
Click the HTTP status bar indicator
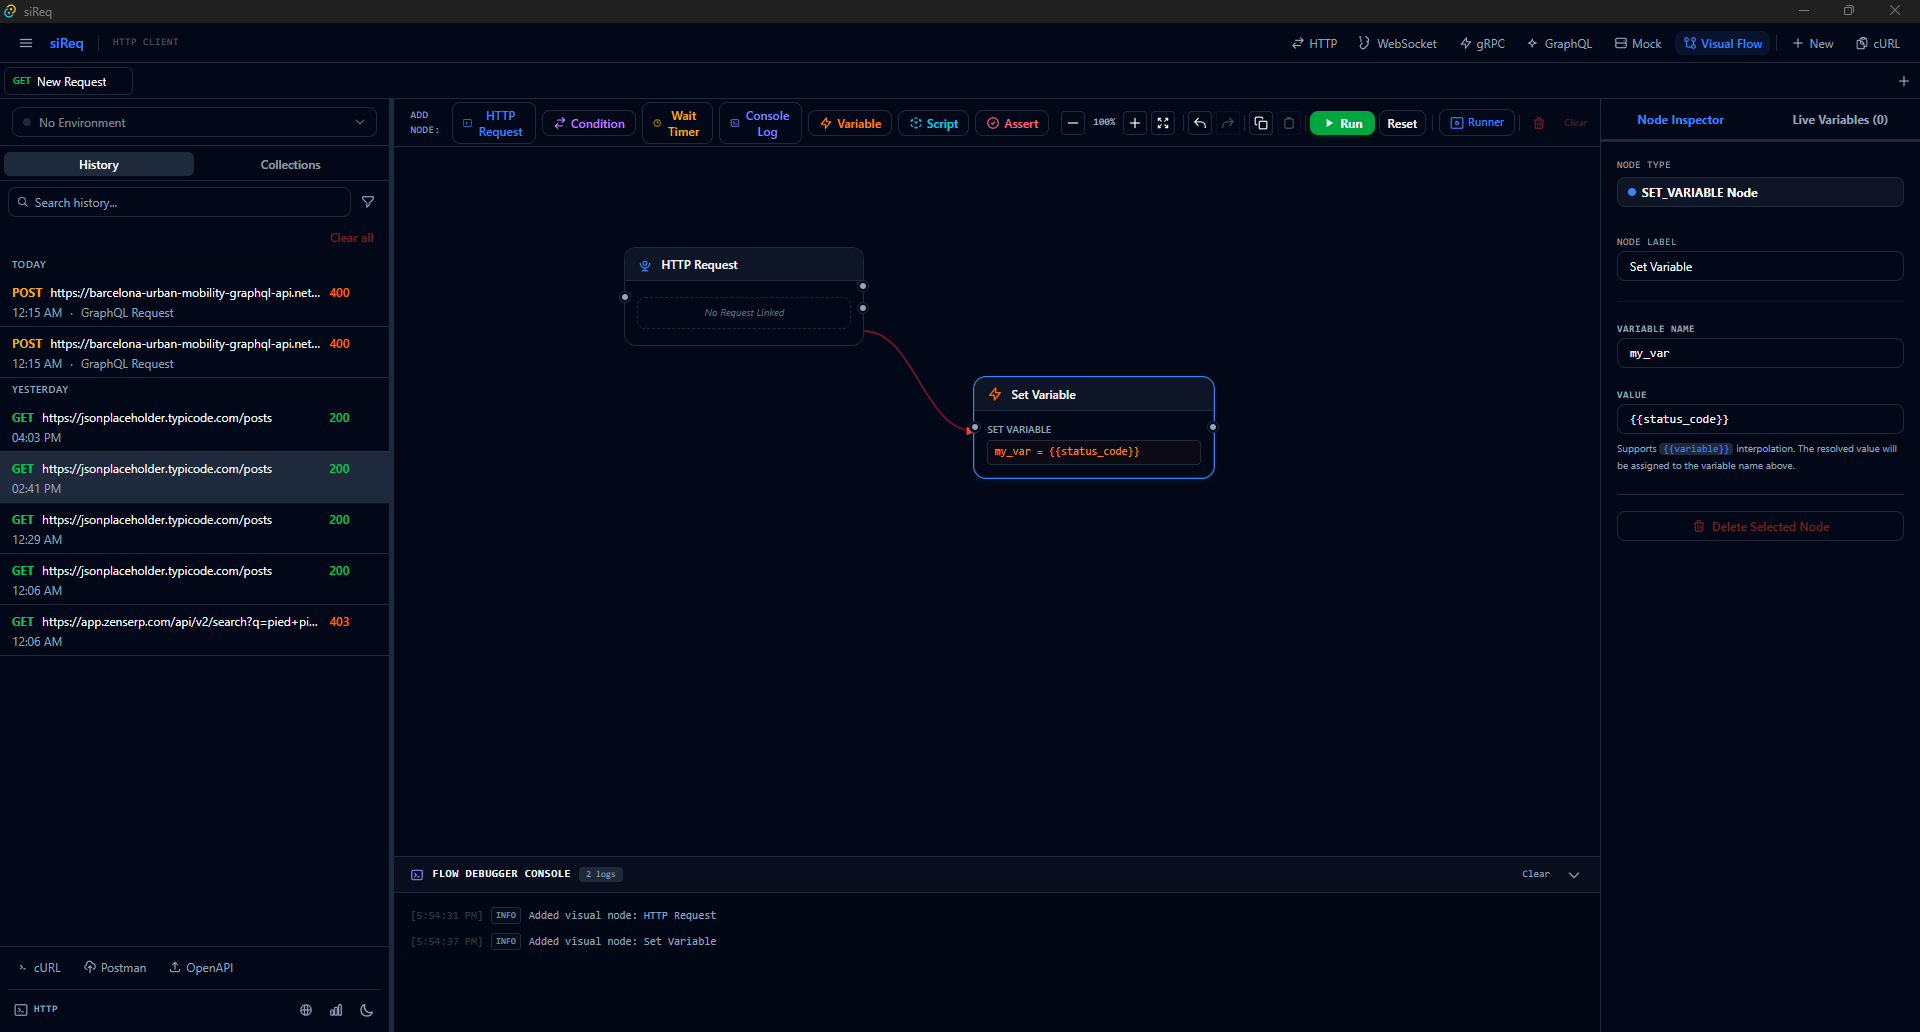pyautogui.click(x=36, y=1009)
